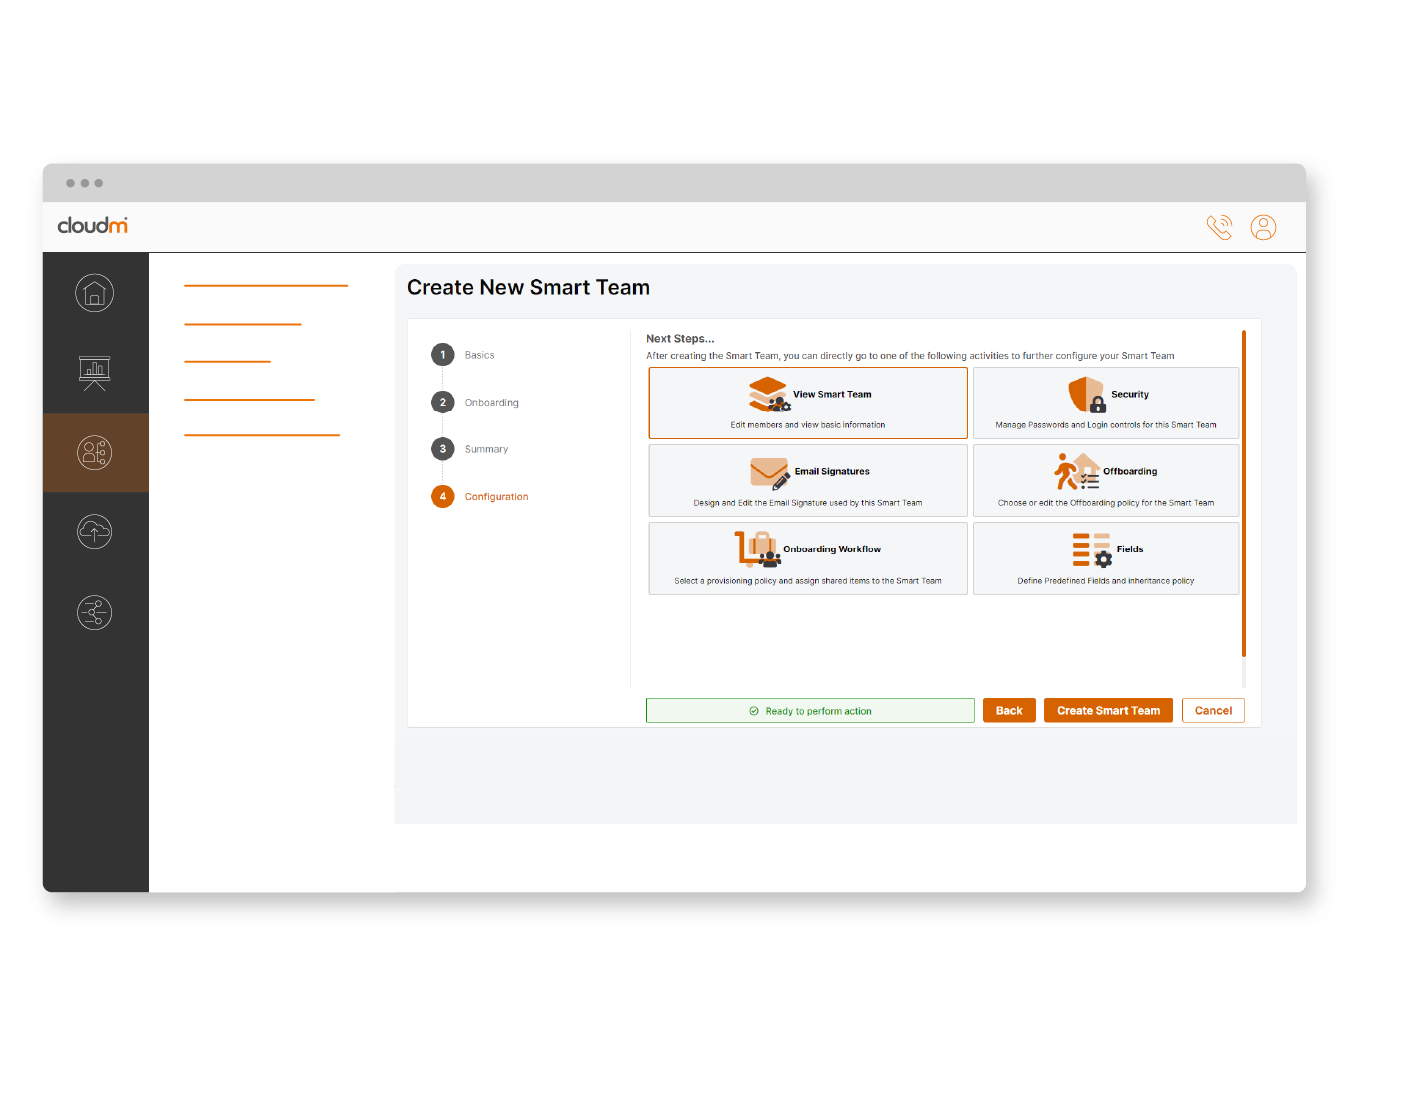Click the Back button

(x=1009, y=710)
